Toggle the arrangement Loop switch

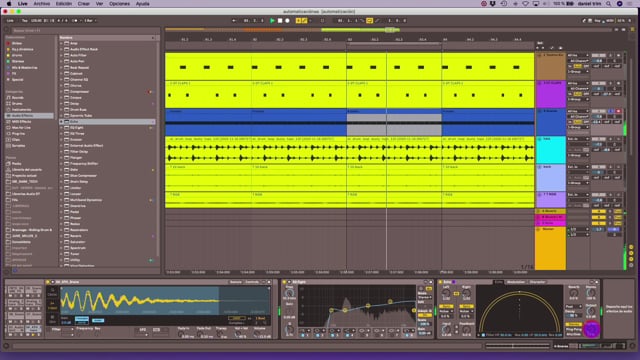pos(369,20)
